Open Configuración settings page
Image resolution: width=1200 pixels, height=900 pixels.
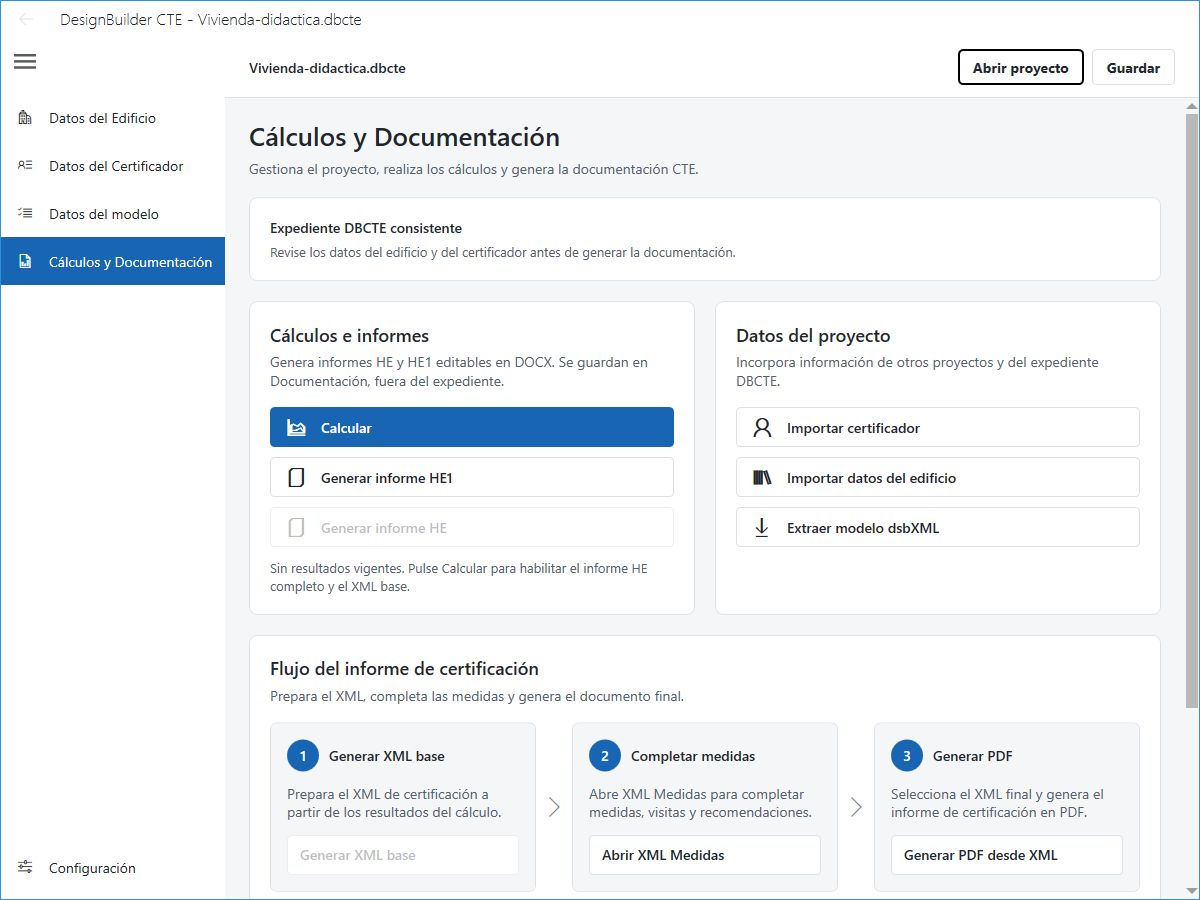tap(113, 868)
